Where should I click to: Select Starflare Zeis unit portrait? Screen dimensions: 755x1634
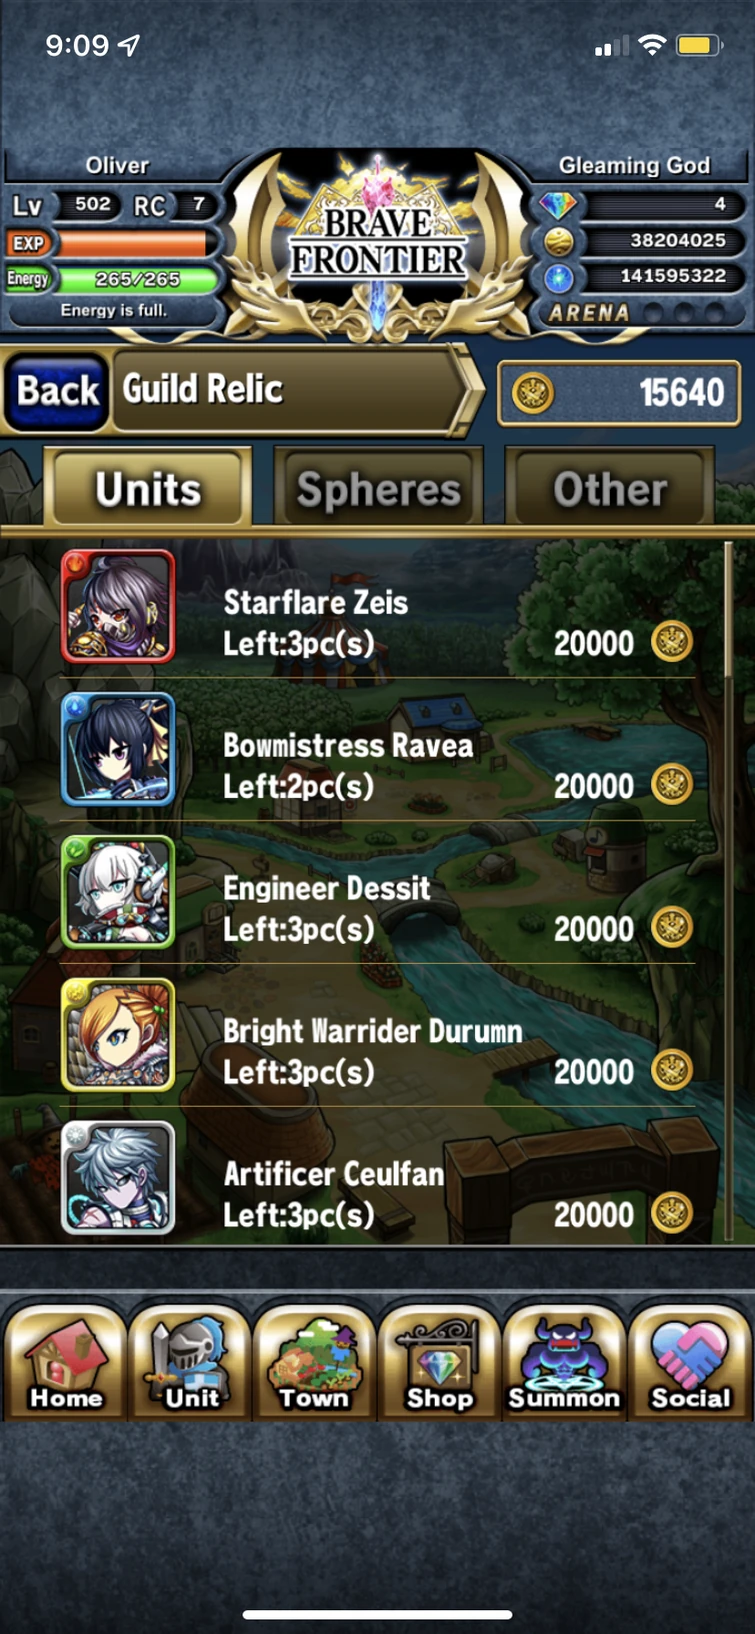click(x=118, y=607)
